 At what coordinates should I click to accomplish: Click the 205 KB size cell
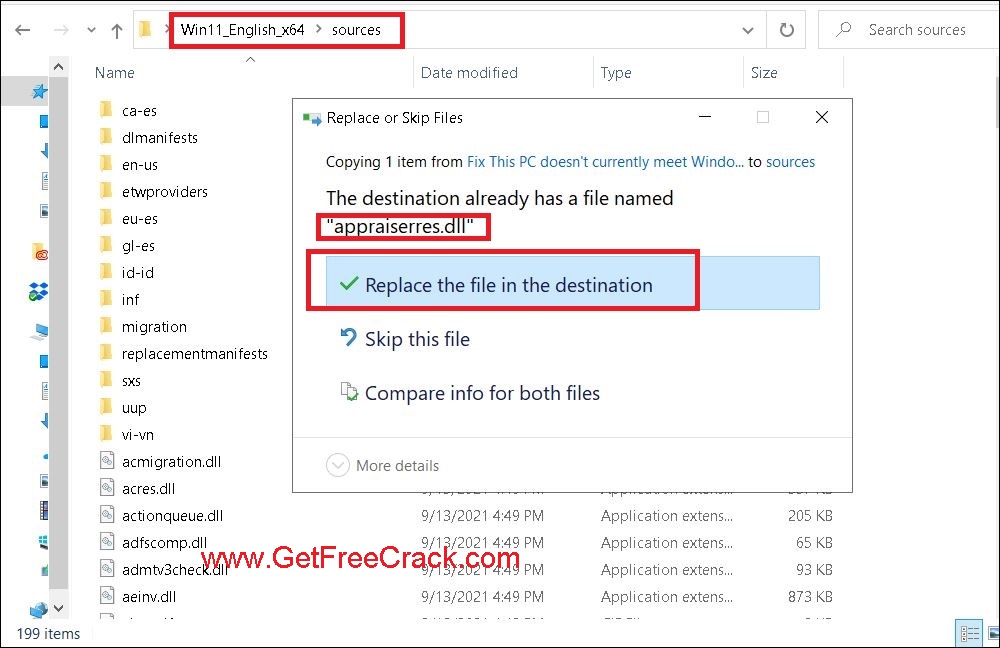810,515
